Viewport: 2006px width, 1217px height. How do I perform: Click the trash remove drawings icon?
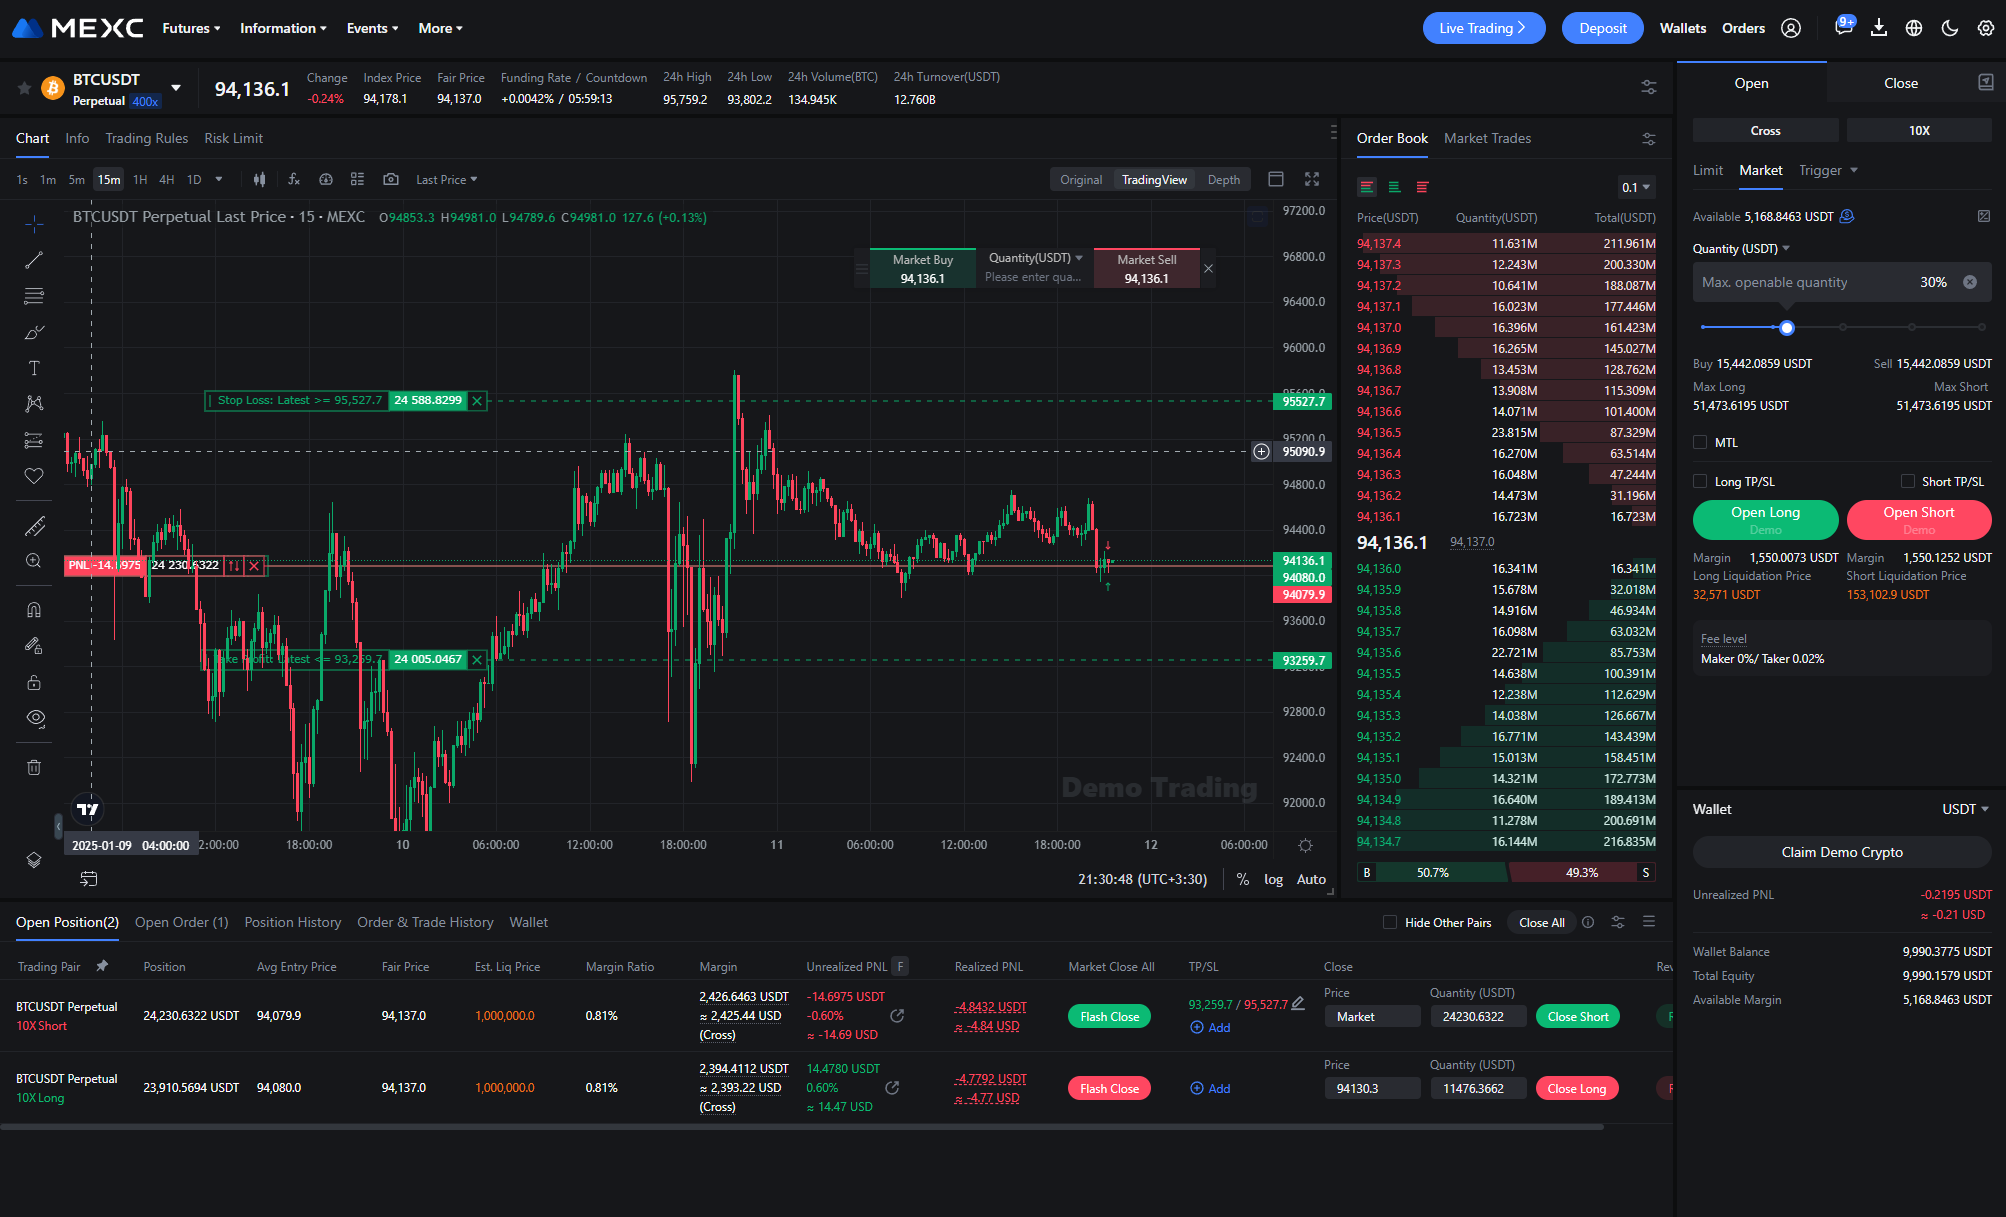click(x=34, y=767)
